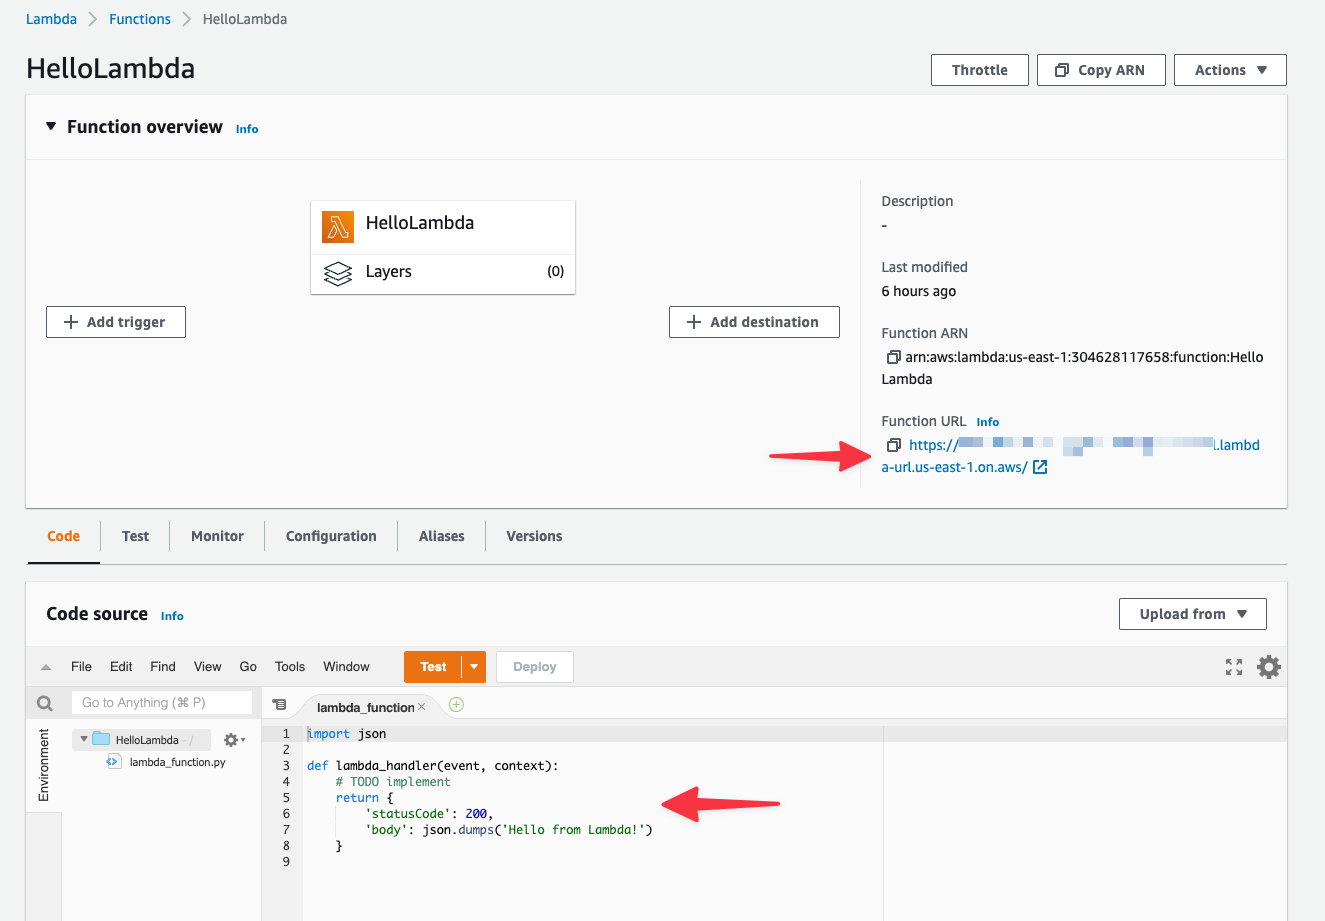This screenshot has height=921, width=1325.
Task: Open the Environment side panel tab
Action: (43, 765)
